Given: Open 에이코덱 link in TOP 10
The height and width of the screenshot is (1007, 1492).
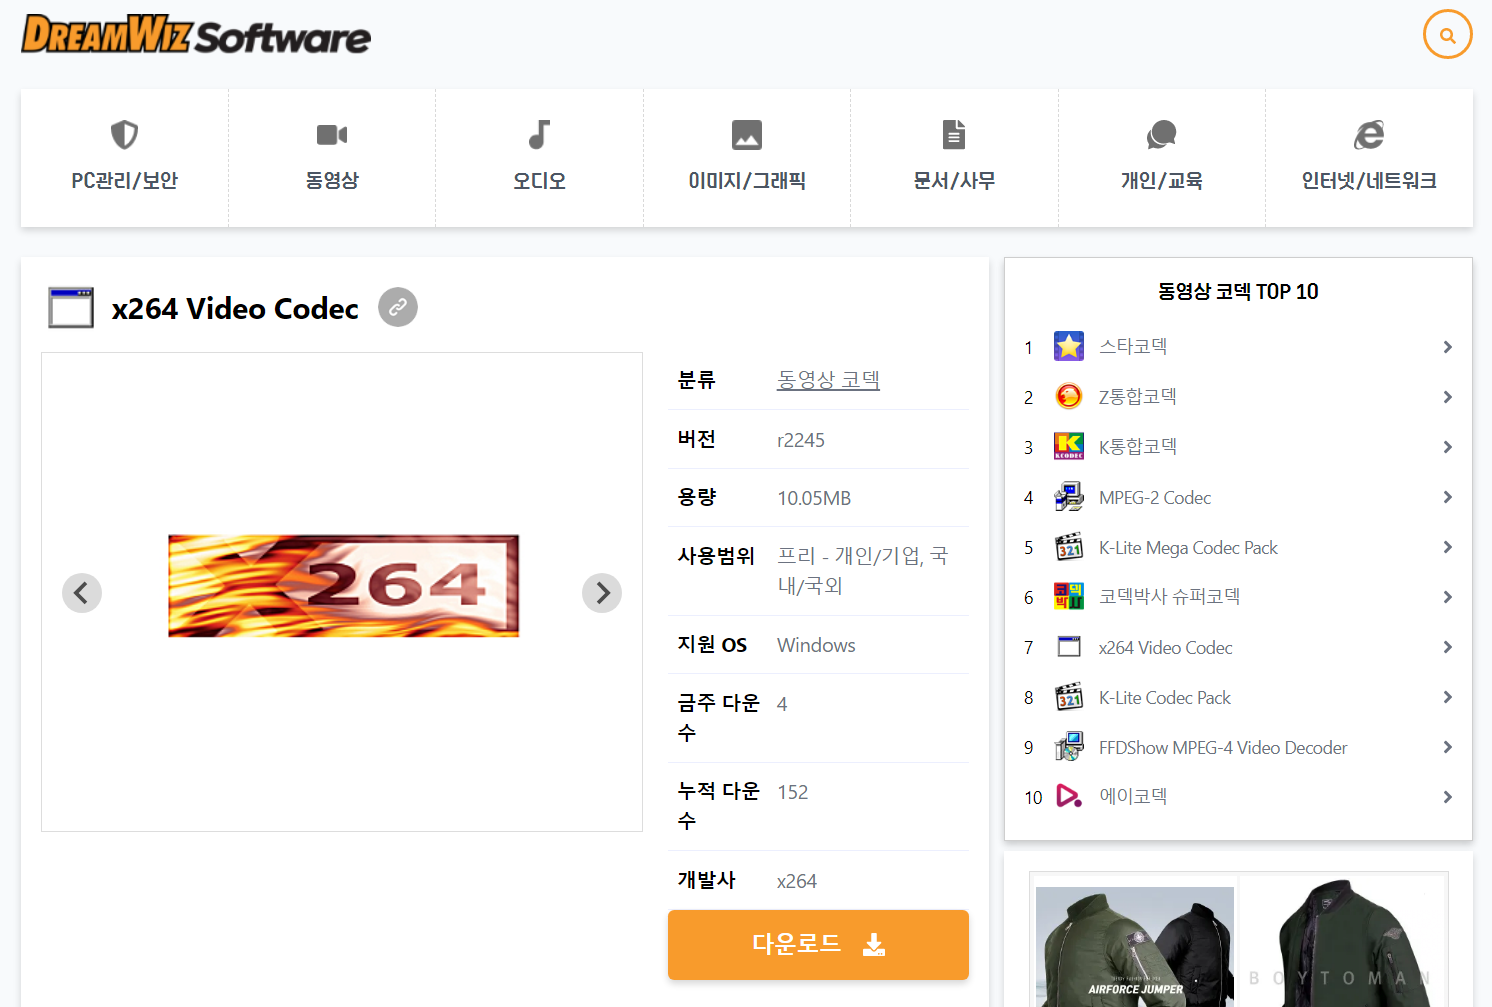Looking at the screenshot, I should click(1133, 796).
